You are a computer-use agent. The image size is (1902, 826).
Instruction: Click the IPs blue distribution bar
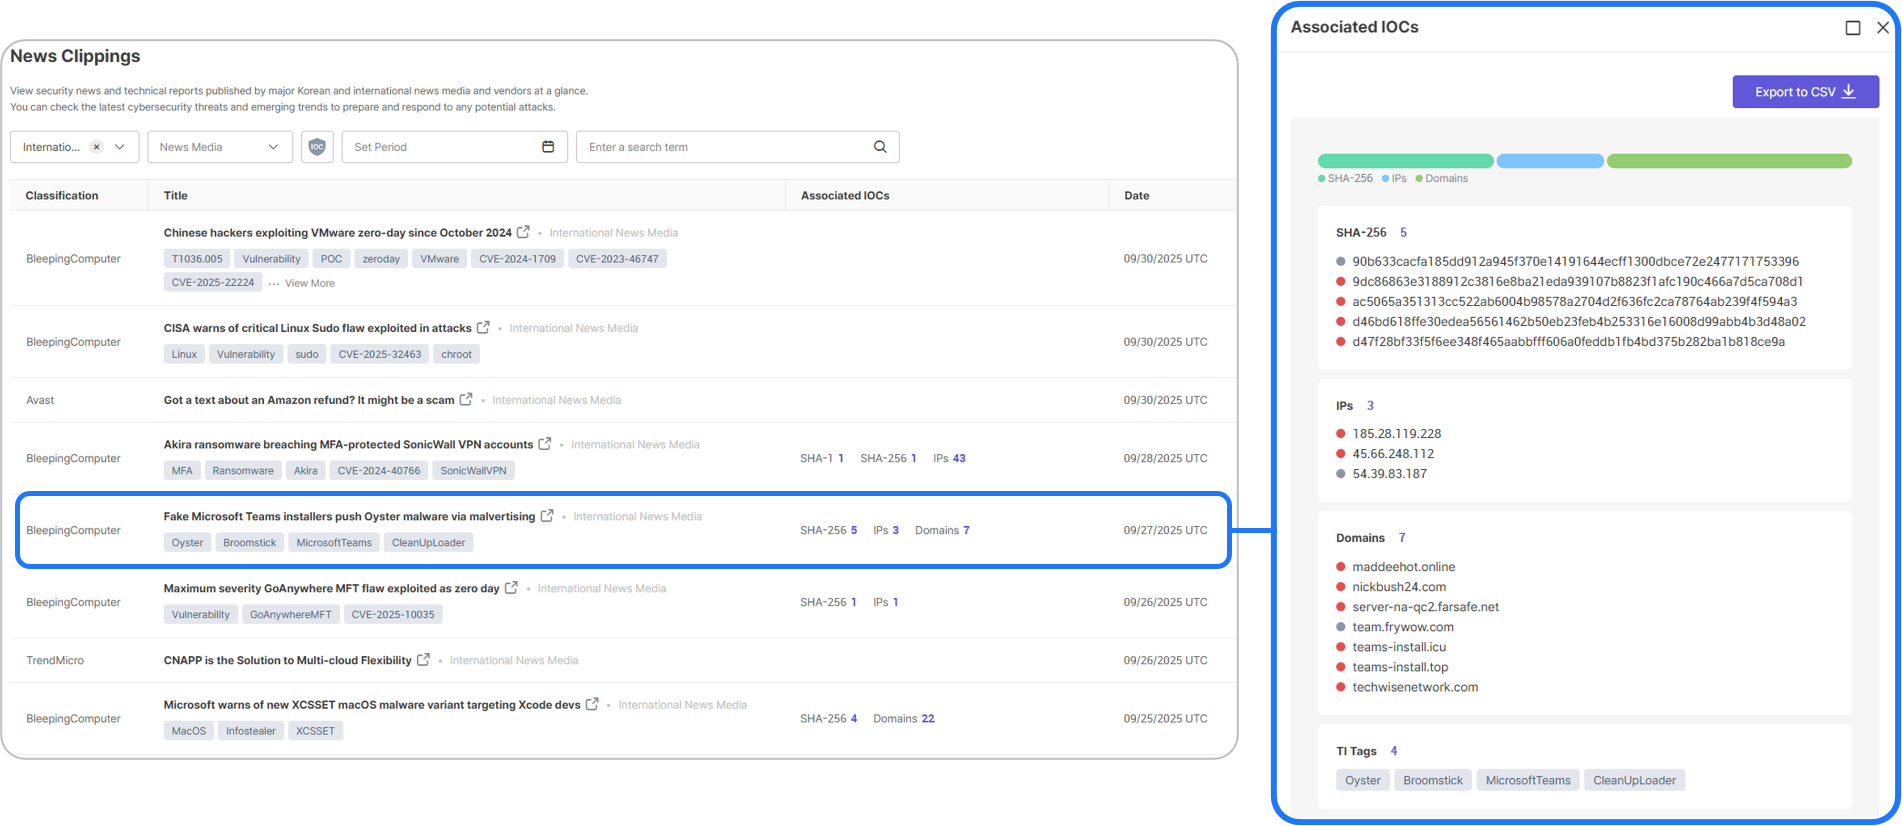coord(1550,161)
